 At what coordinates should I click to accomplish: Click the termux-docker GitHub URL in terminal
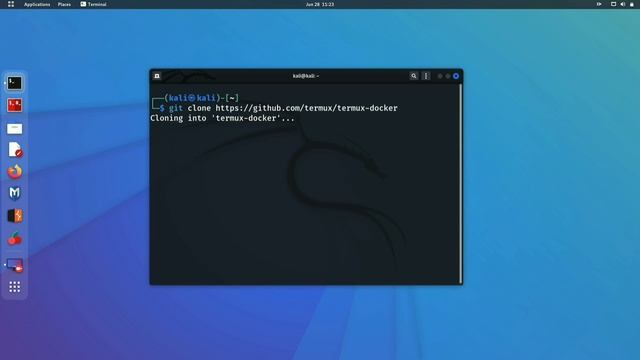point(306,108)
